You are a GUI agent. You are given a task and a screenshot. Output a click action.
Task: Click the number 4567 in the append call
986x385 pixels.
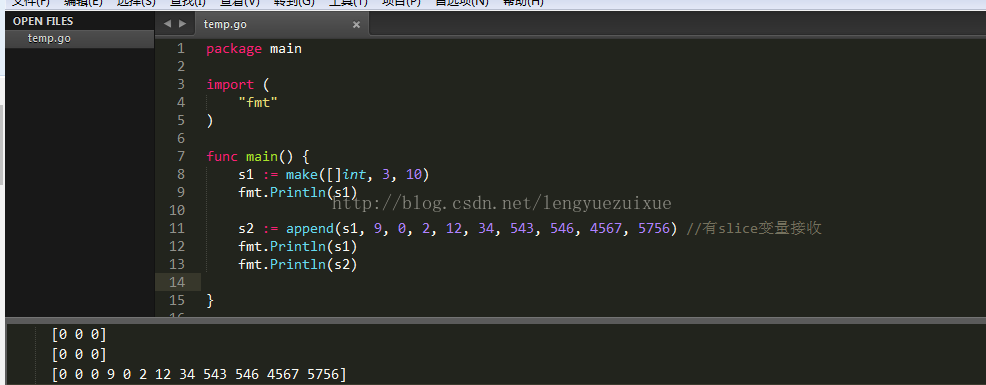(606, 228)
